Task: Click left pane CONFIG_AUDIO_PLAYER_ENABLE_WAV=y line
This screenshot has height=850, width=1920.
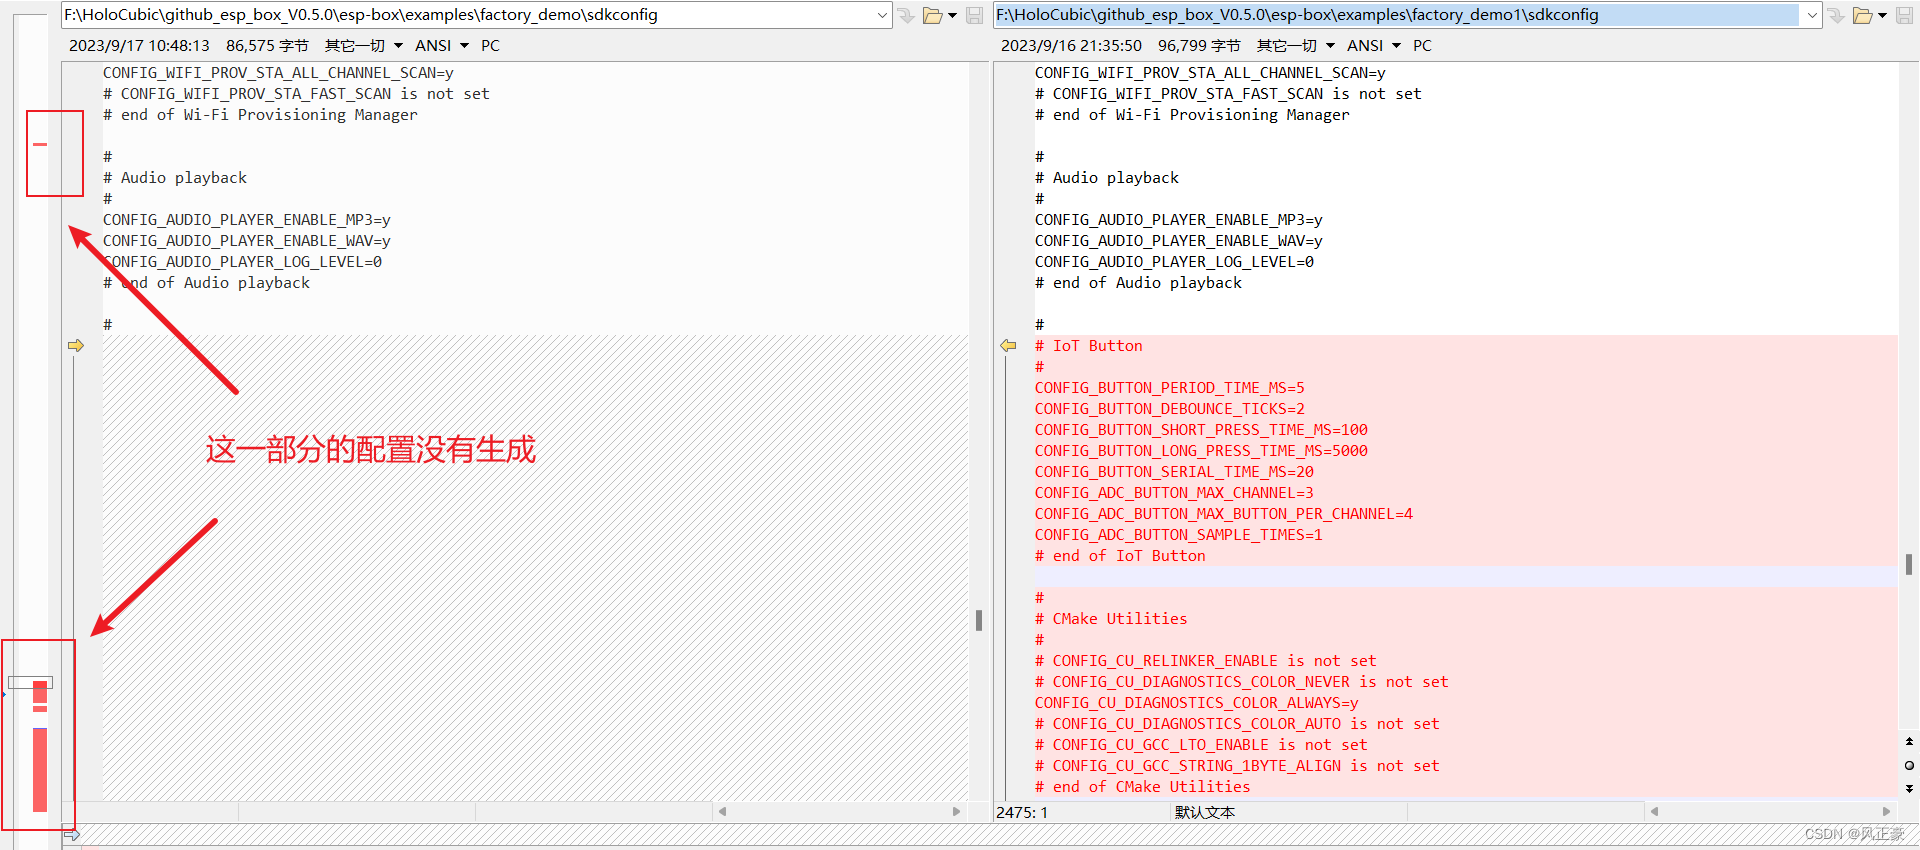Action: tap(246, 241)
